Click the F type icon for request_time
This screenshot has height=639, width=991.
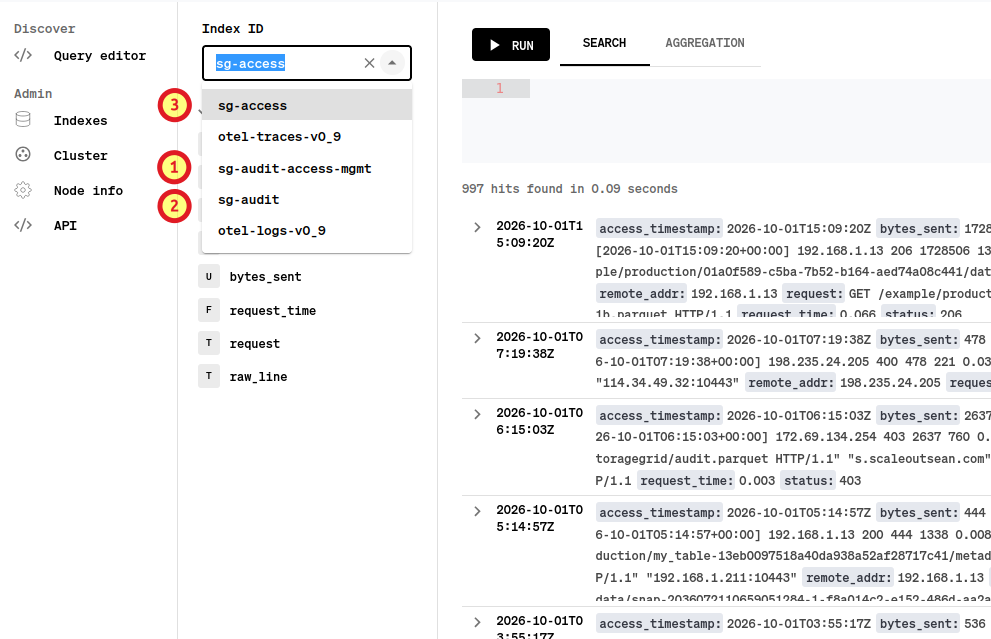tap(209, 310)
